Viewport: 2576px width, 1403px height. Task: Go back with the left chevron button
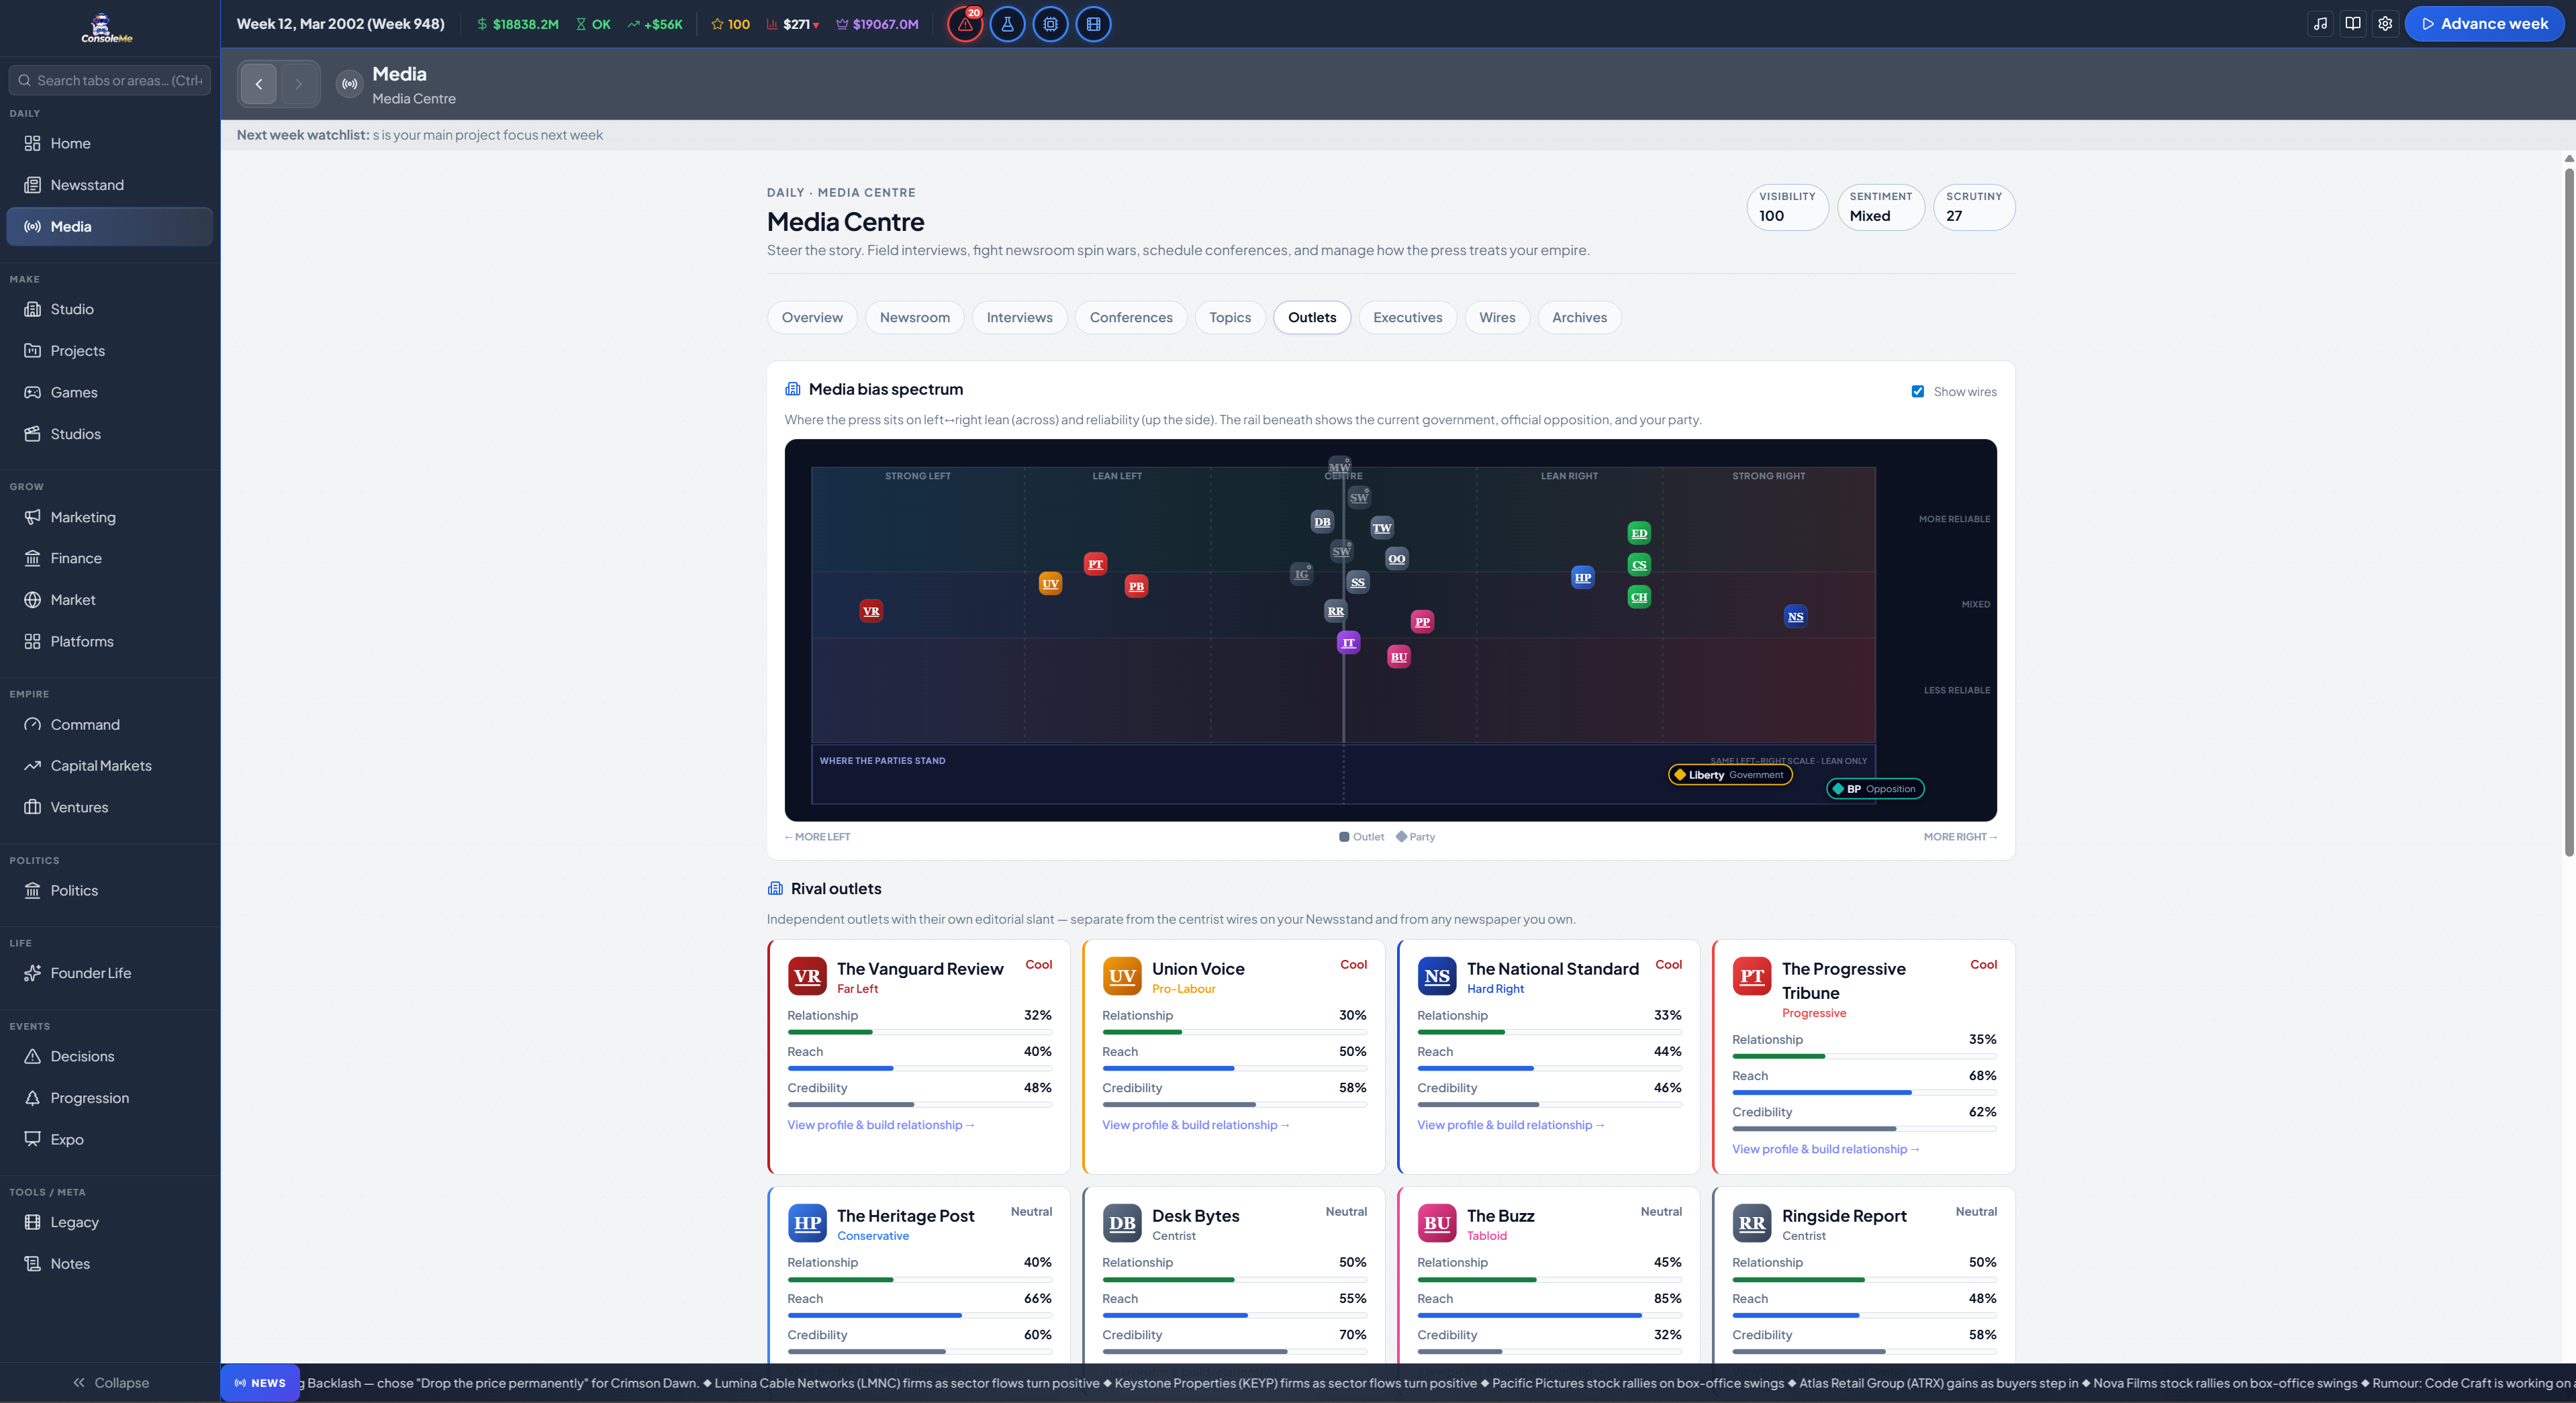pos(259,84)
